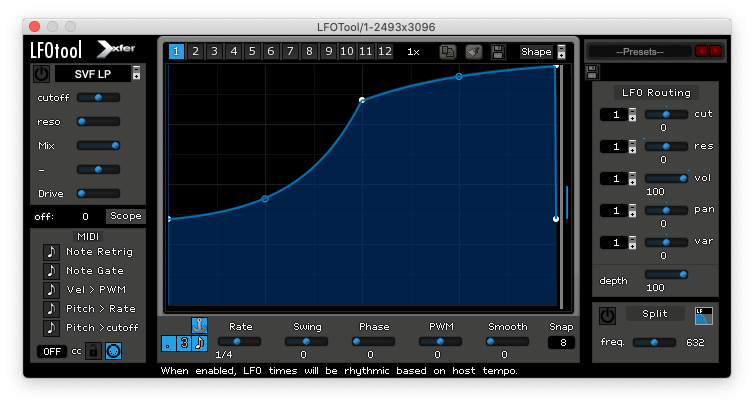Select LFO graph tab 2
754x405 pixels.
coord(195,51)
